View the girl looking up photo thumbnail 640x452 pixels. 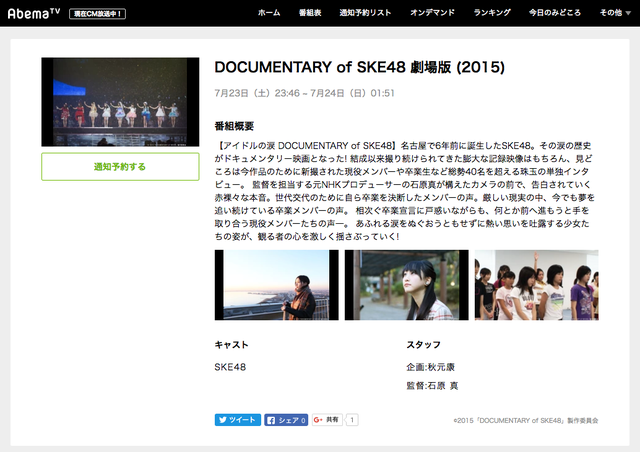pos(407,285)
